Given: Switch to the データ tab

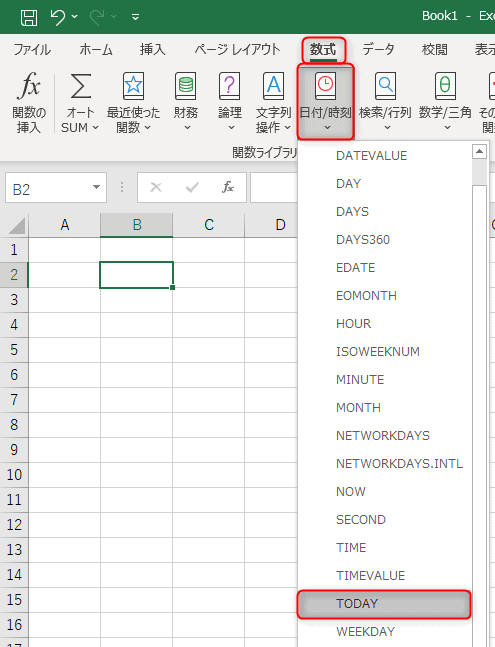Looking at the screenshot, I should pos(378,50).
